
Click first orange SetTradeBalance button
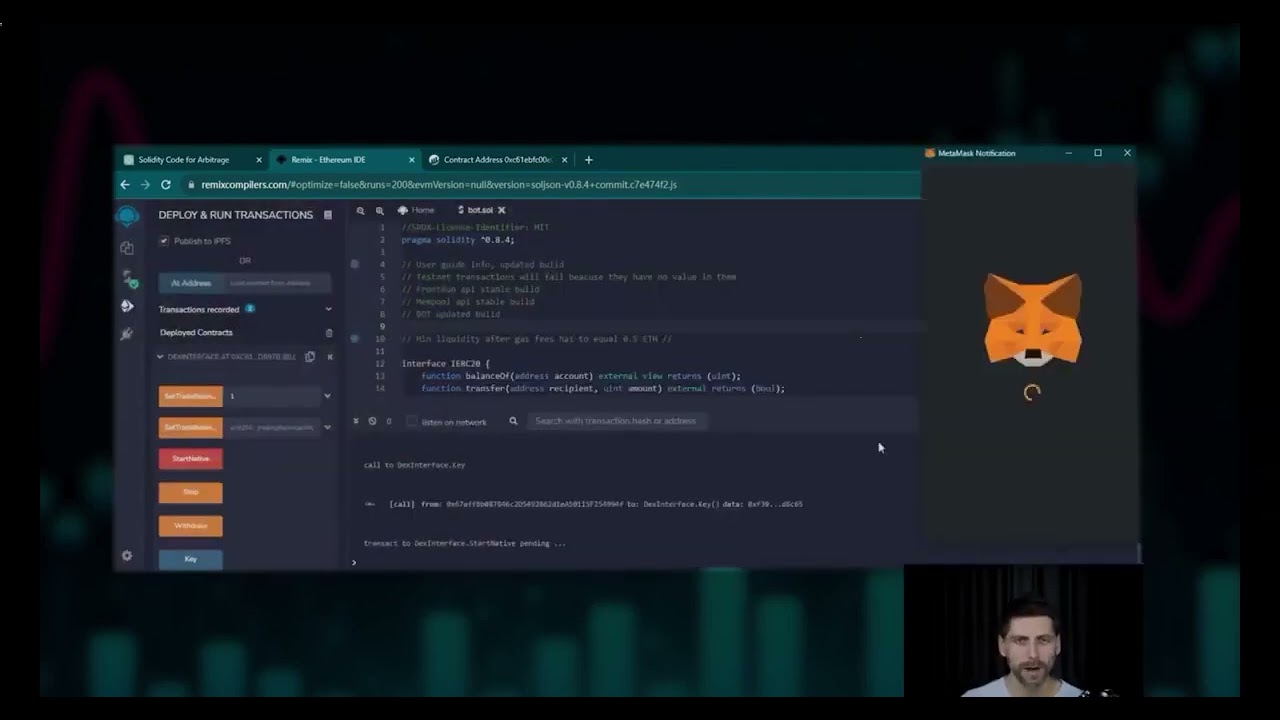point(191,396)
